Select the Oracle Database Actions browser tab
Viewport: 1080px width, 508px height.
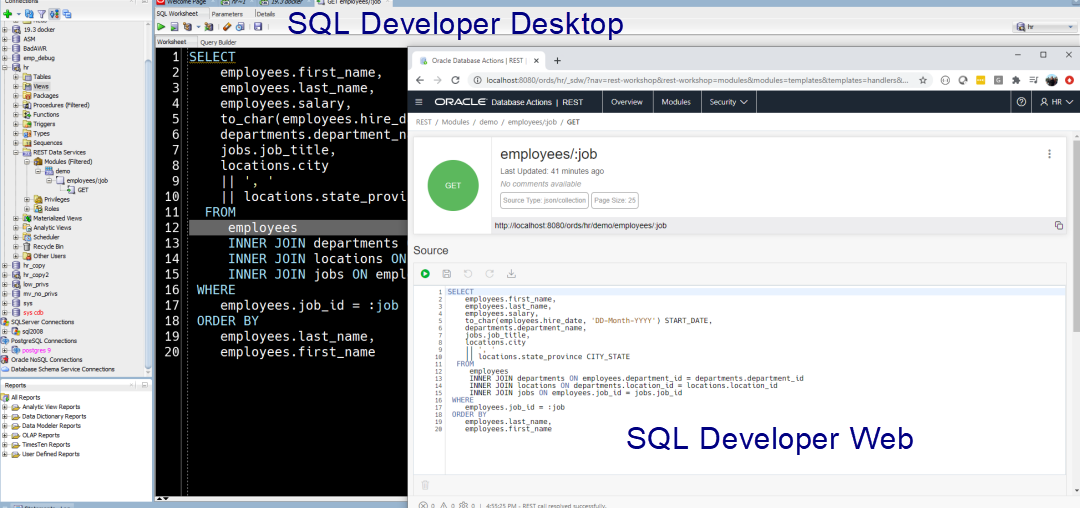[x=477, y=61]
